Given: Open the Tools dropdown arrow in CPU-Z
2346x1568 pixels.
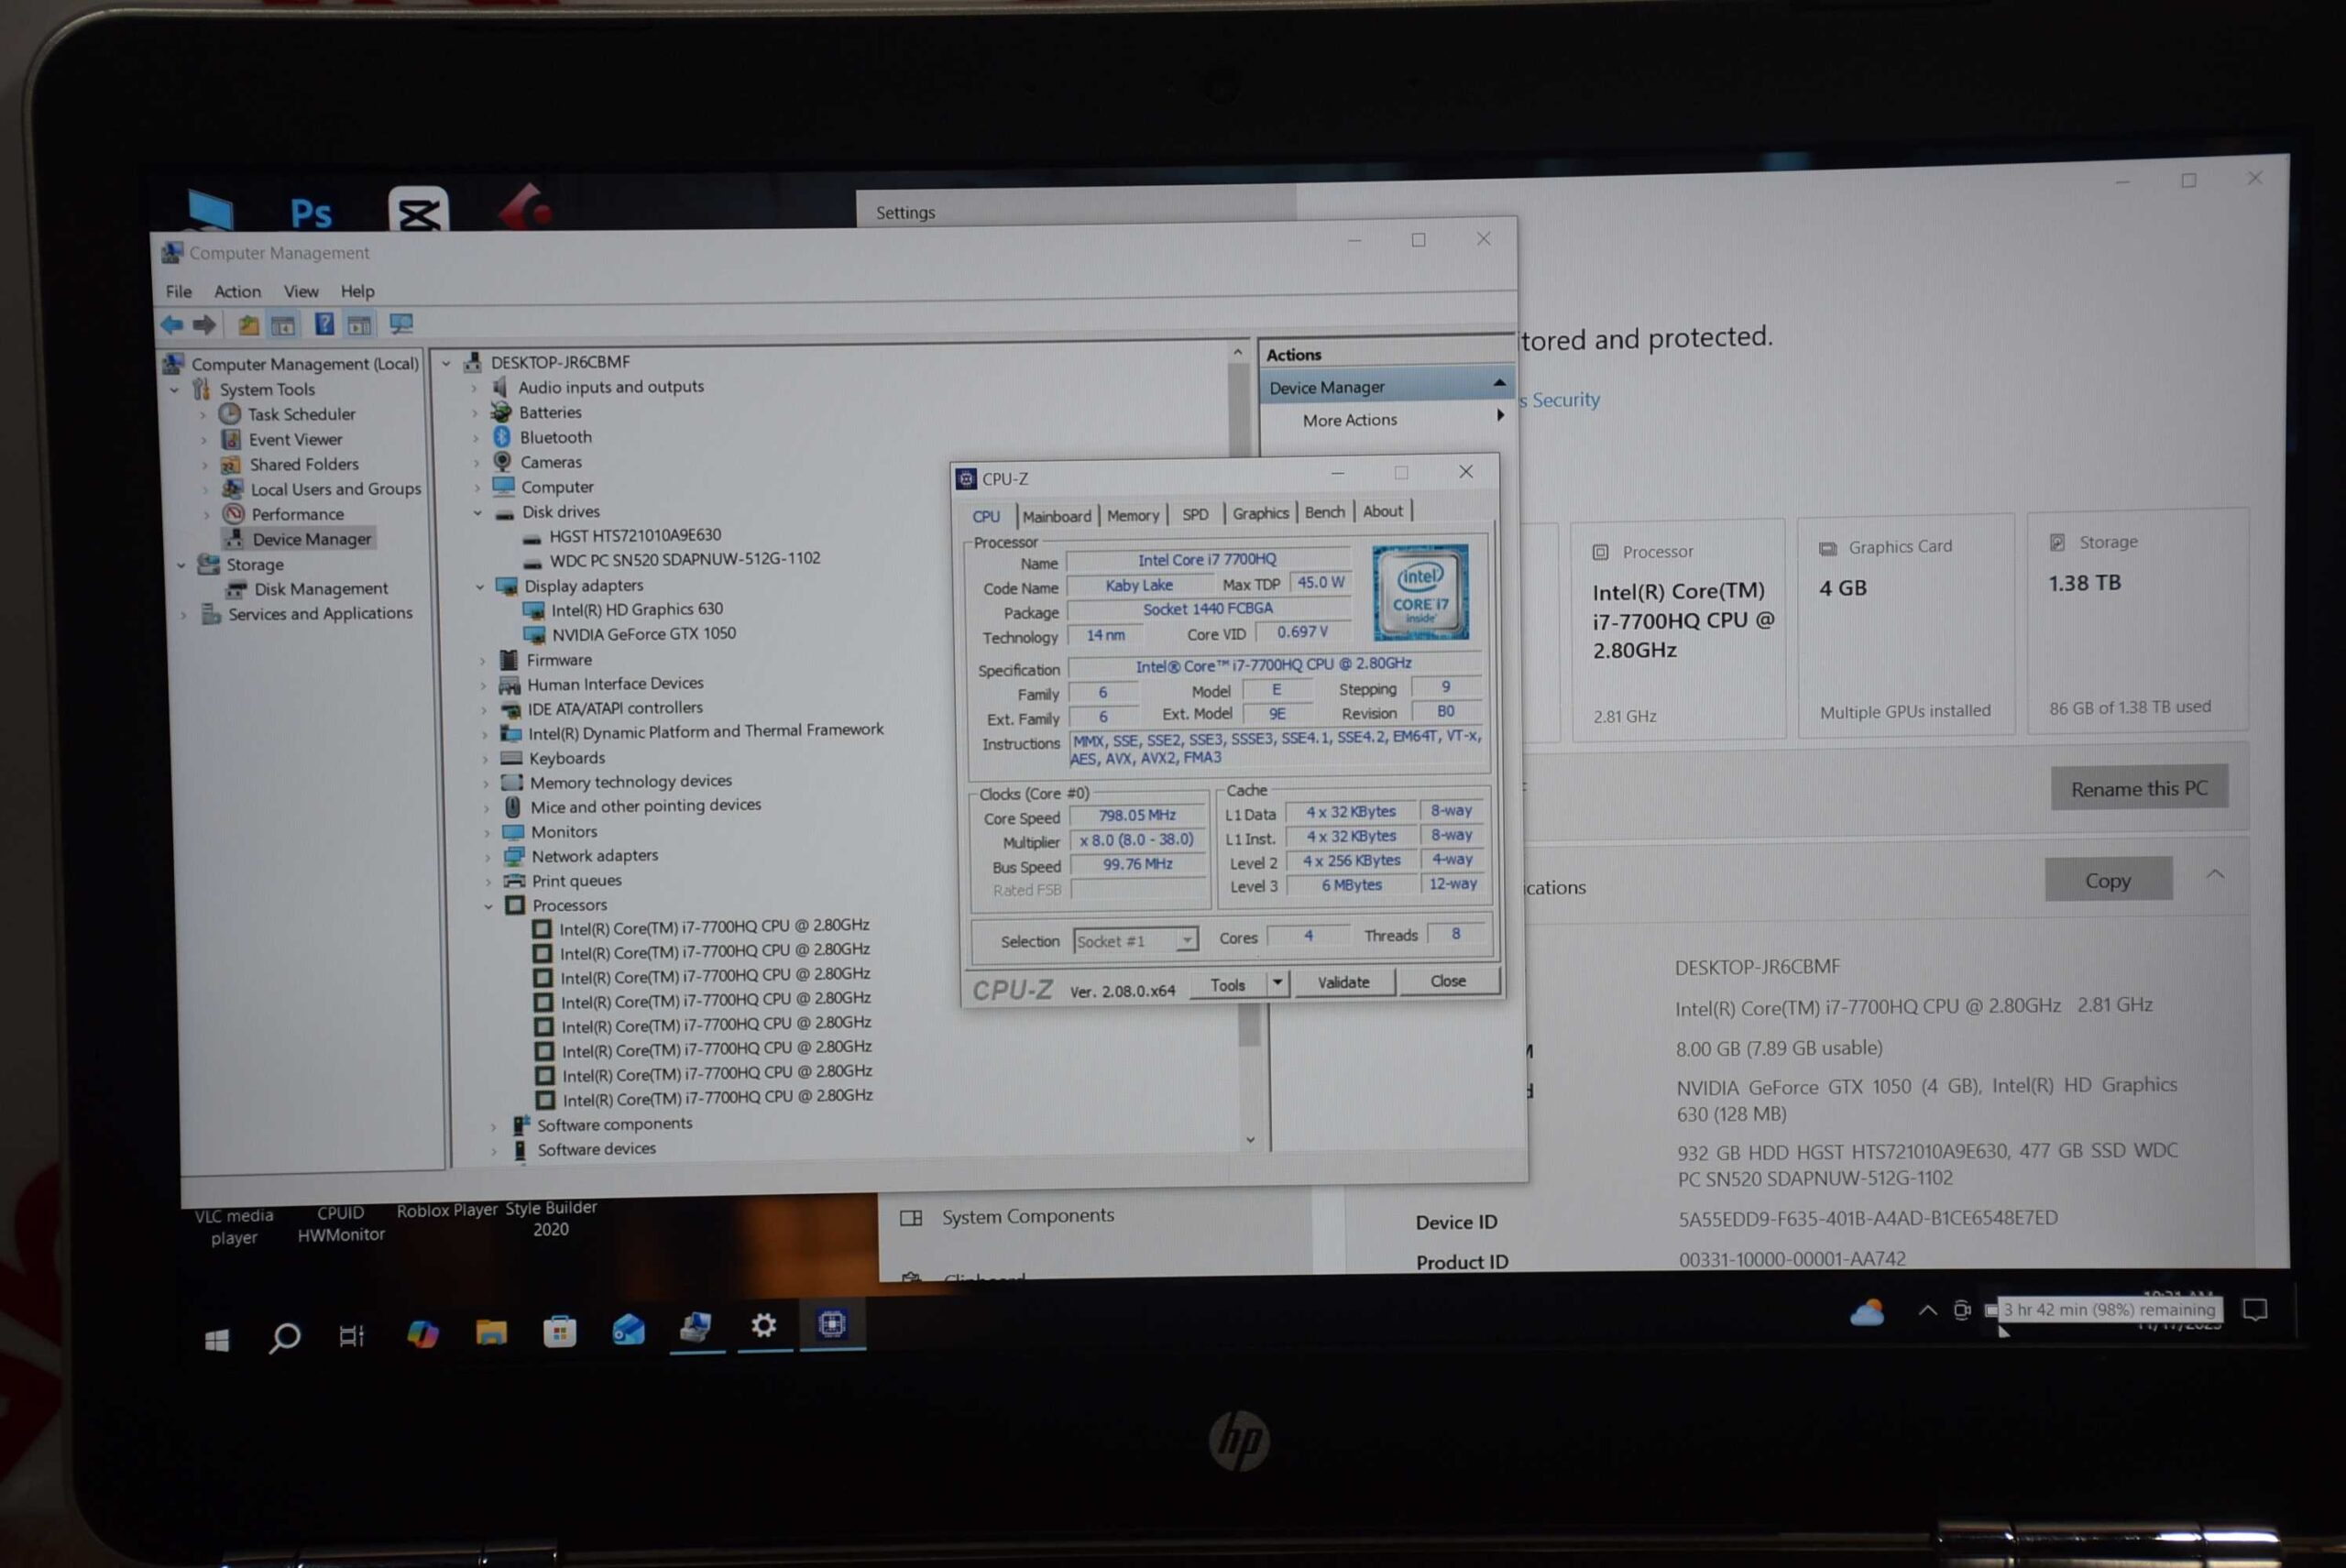Looking at the screenshot, I should [x=1277, y=983].
